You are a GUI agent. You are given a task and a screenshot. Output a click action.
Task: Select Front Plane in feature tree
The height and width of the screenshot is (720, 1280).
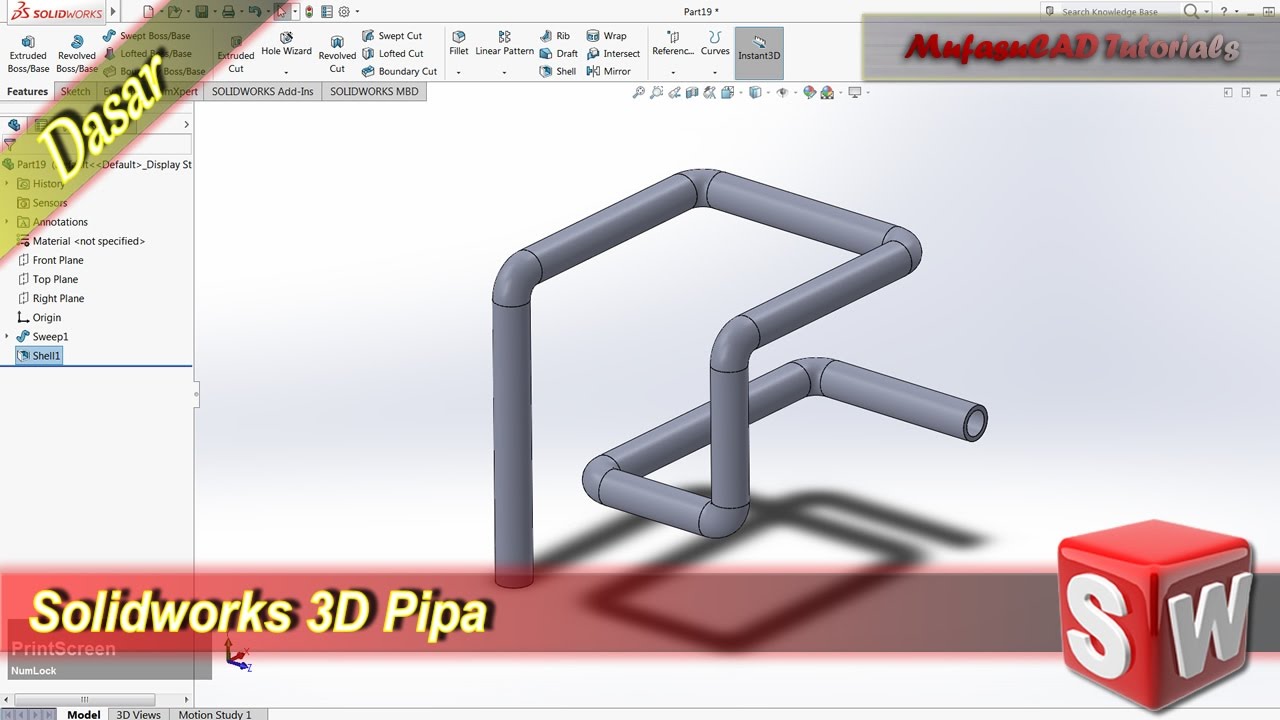[50, 260]
